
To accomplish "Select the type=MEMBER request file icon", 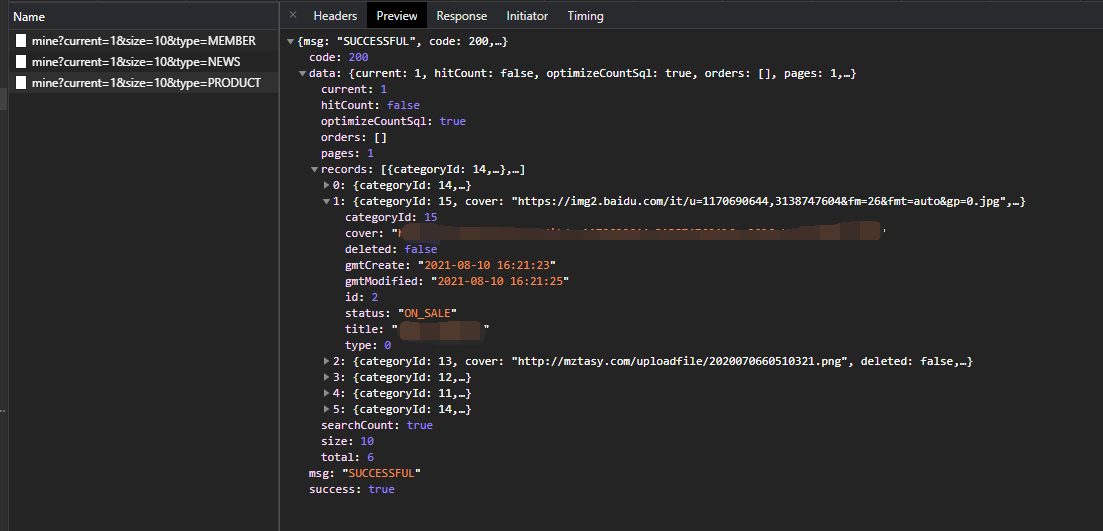I will point(21,41).
